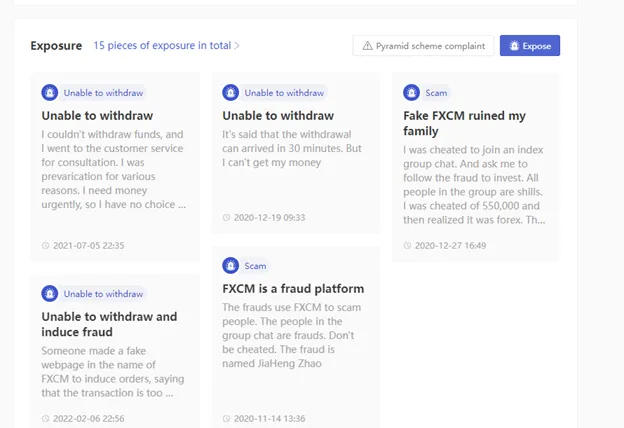The image size is (624, 428).
Task: Click text 'The frauds use FXCM to scam'
Action: tap(292, 335)
